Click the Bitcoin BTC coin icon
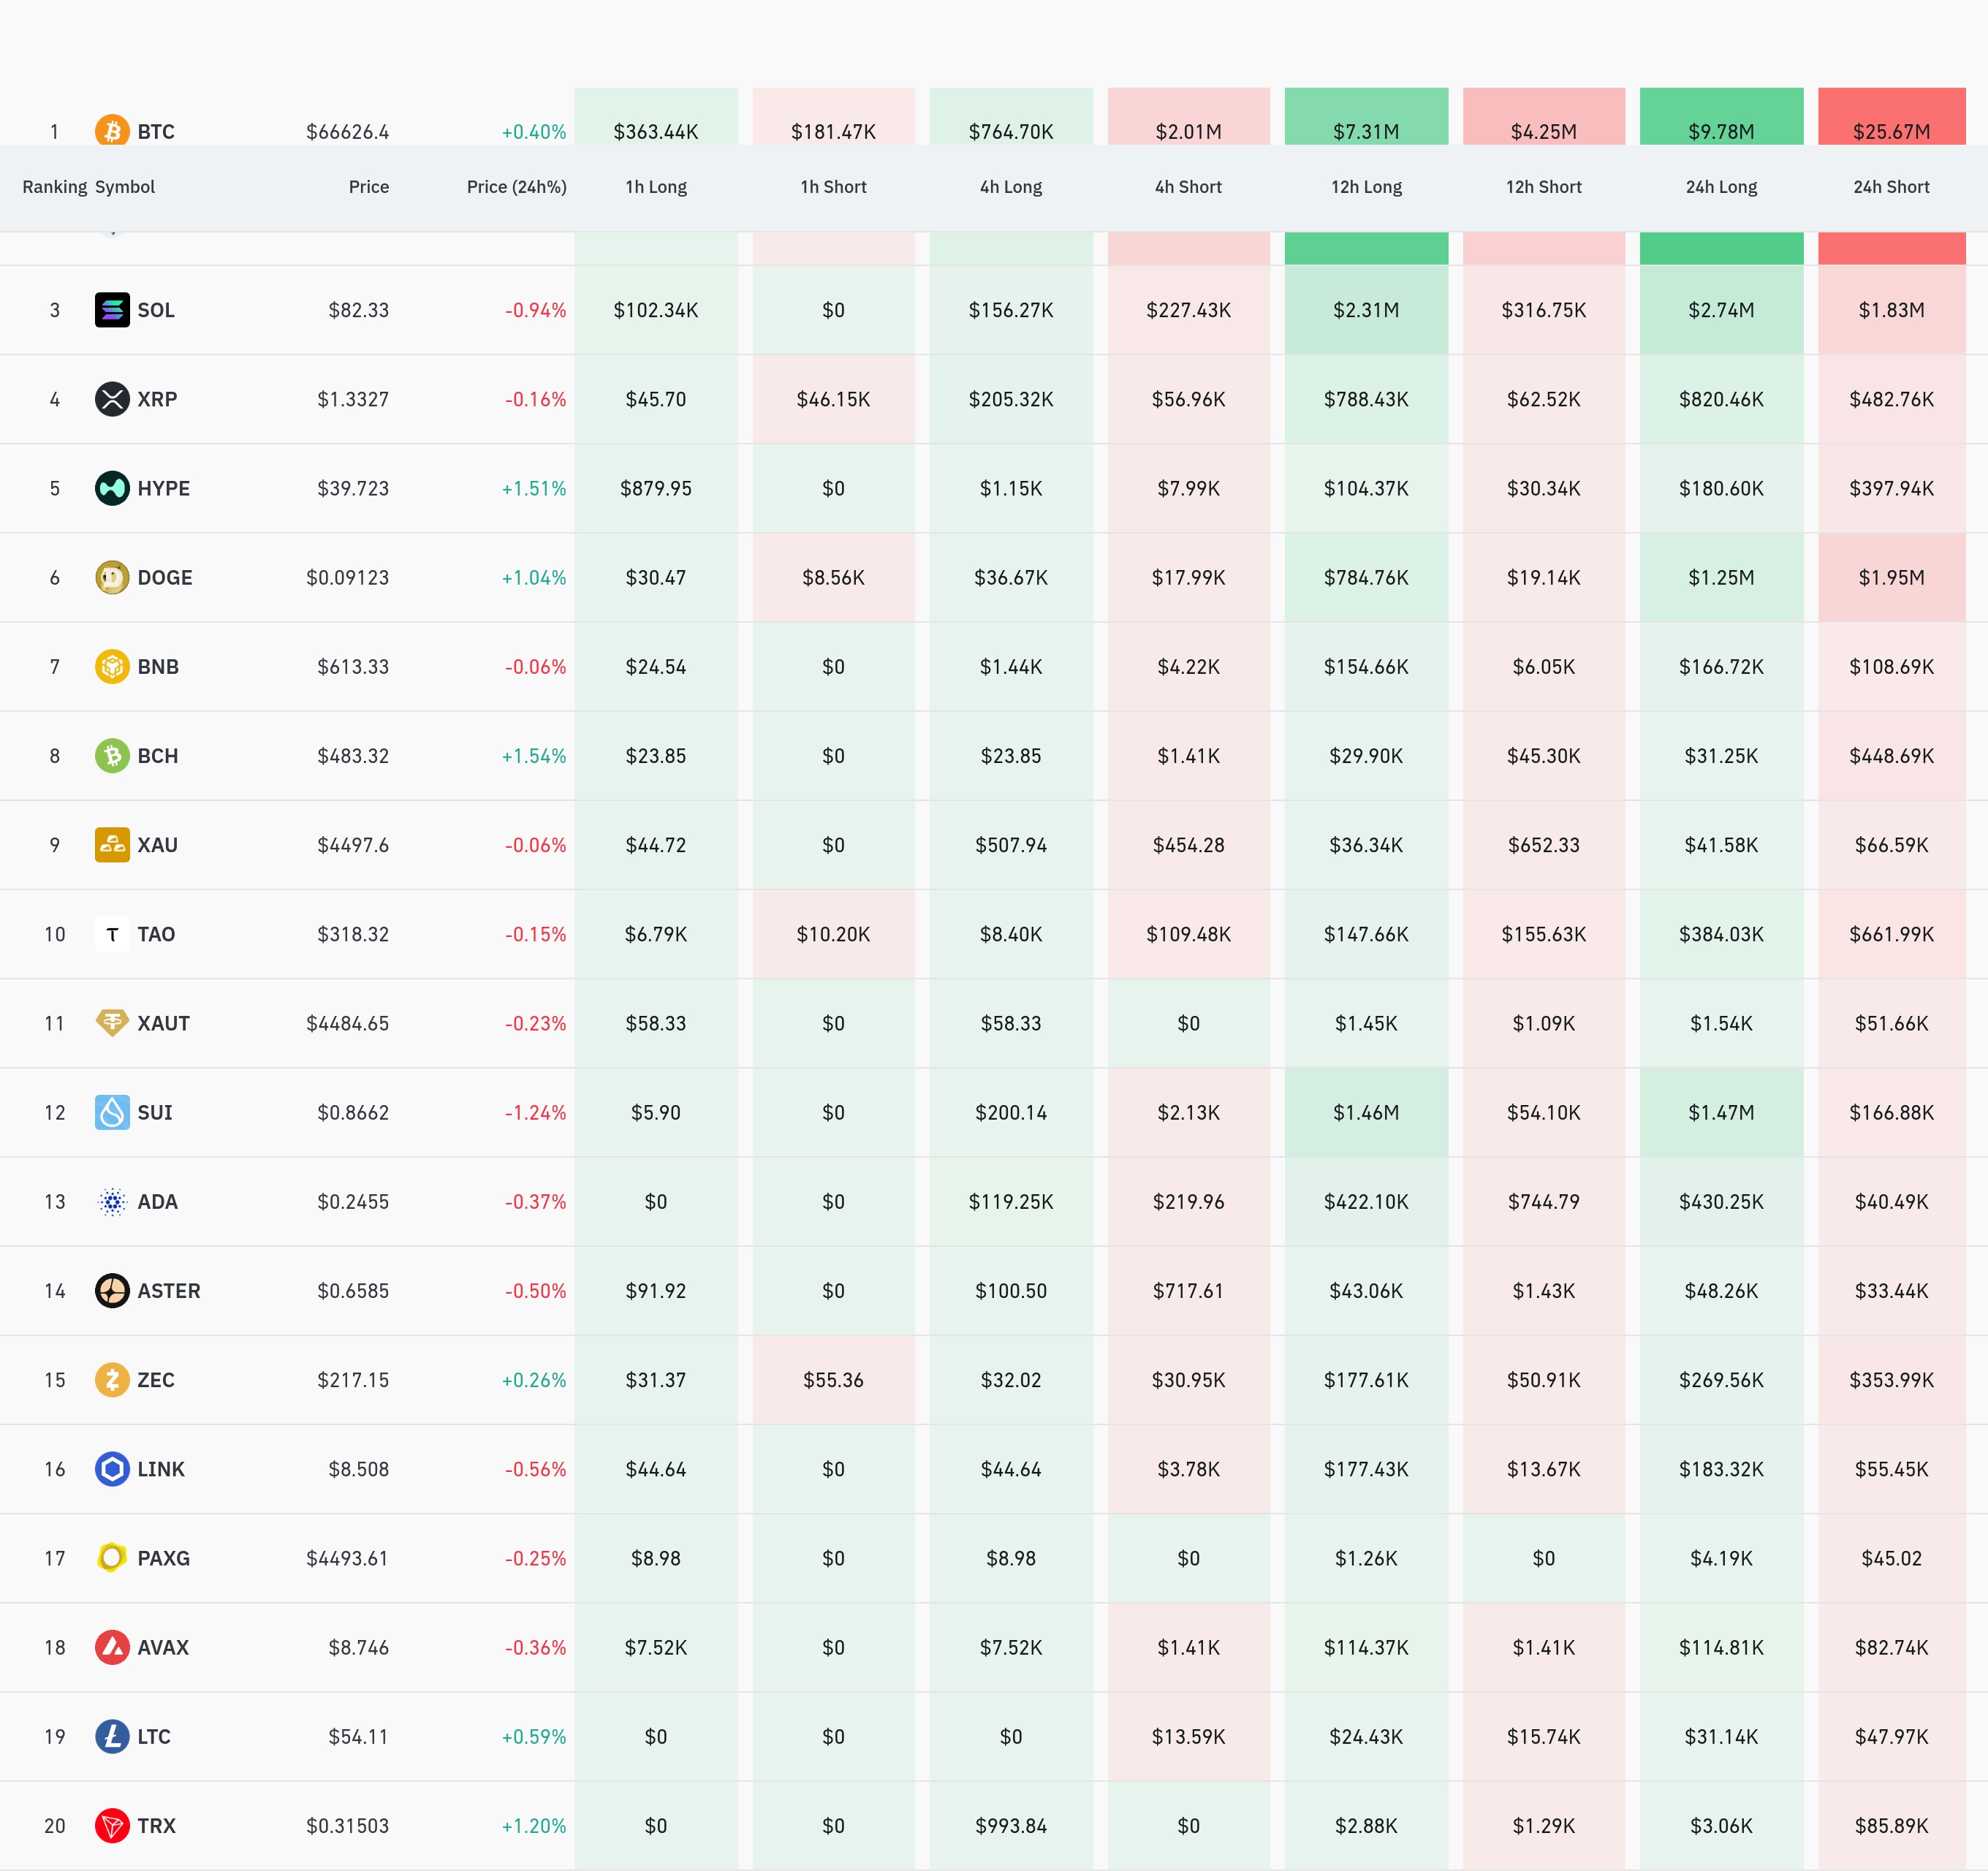1988x1871 pixels. [x=112, y=130]
